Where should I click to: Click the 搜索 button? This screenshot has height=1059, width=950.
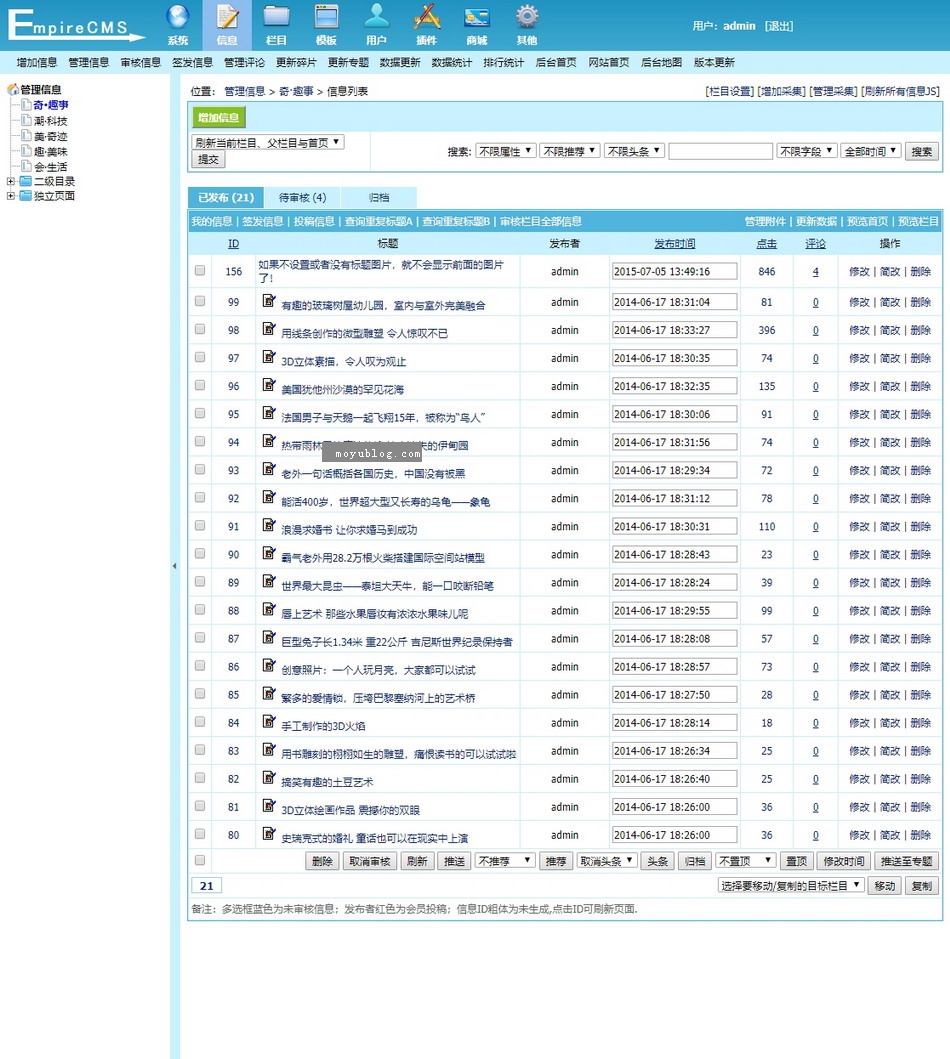tap(922, 152)
